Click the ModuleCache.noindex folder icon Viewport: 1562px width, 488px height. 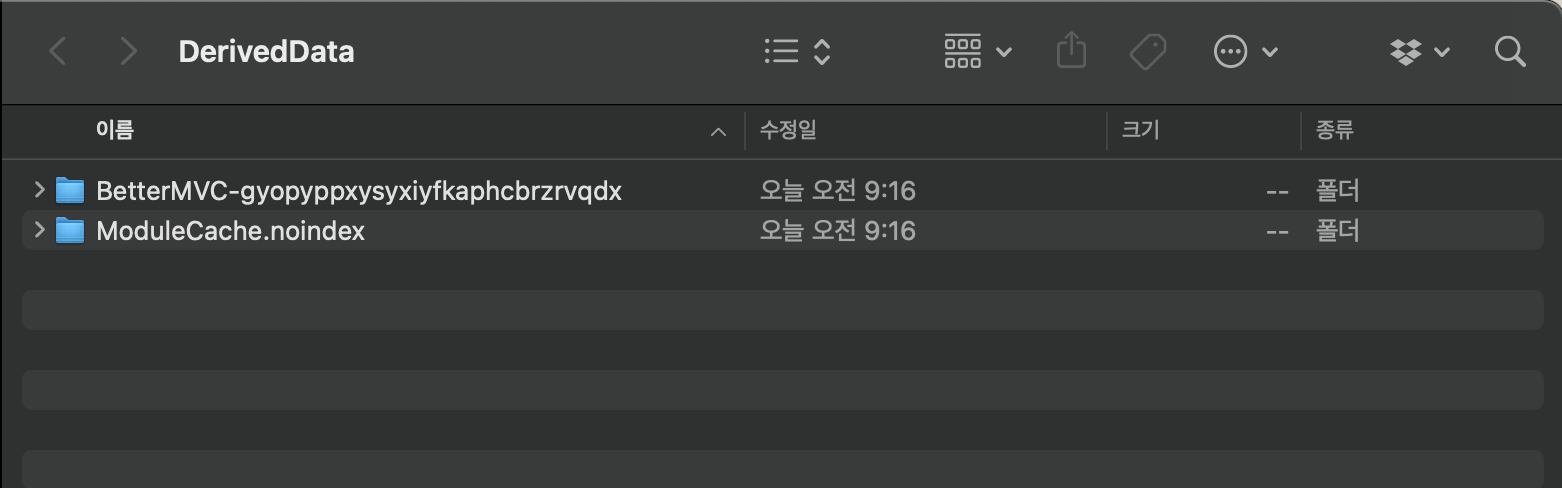[x=70, y=231]
